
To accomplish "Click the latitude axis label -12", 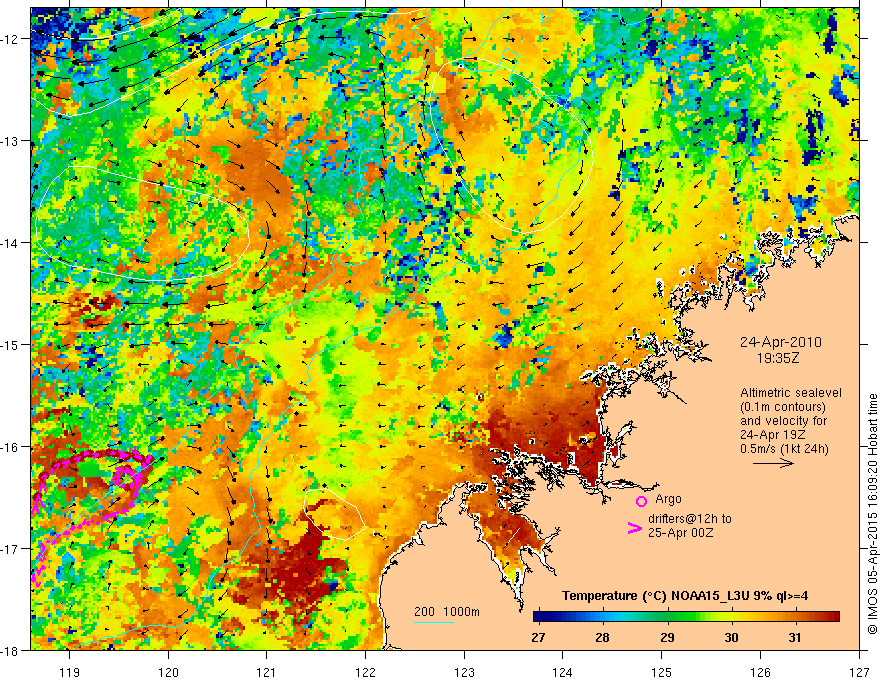I will coord(11,39).
